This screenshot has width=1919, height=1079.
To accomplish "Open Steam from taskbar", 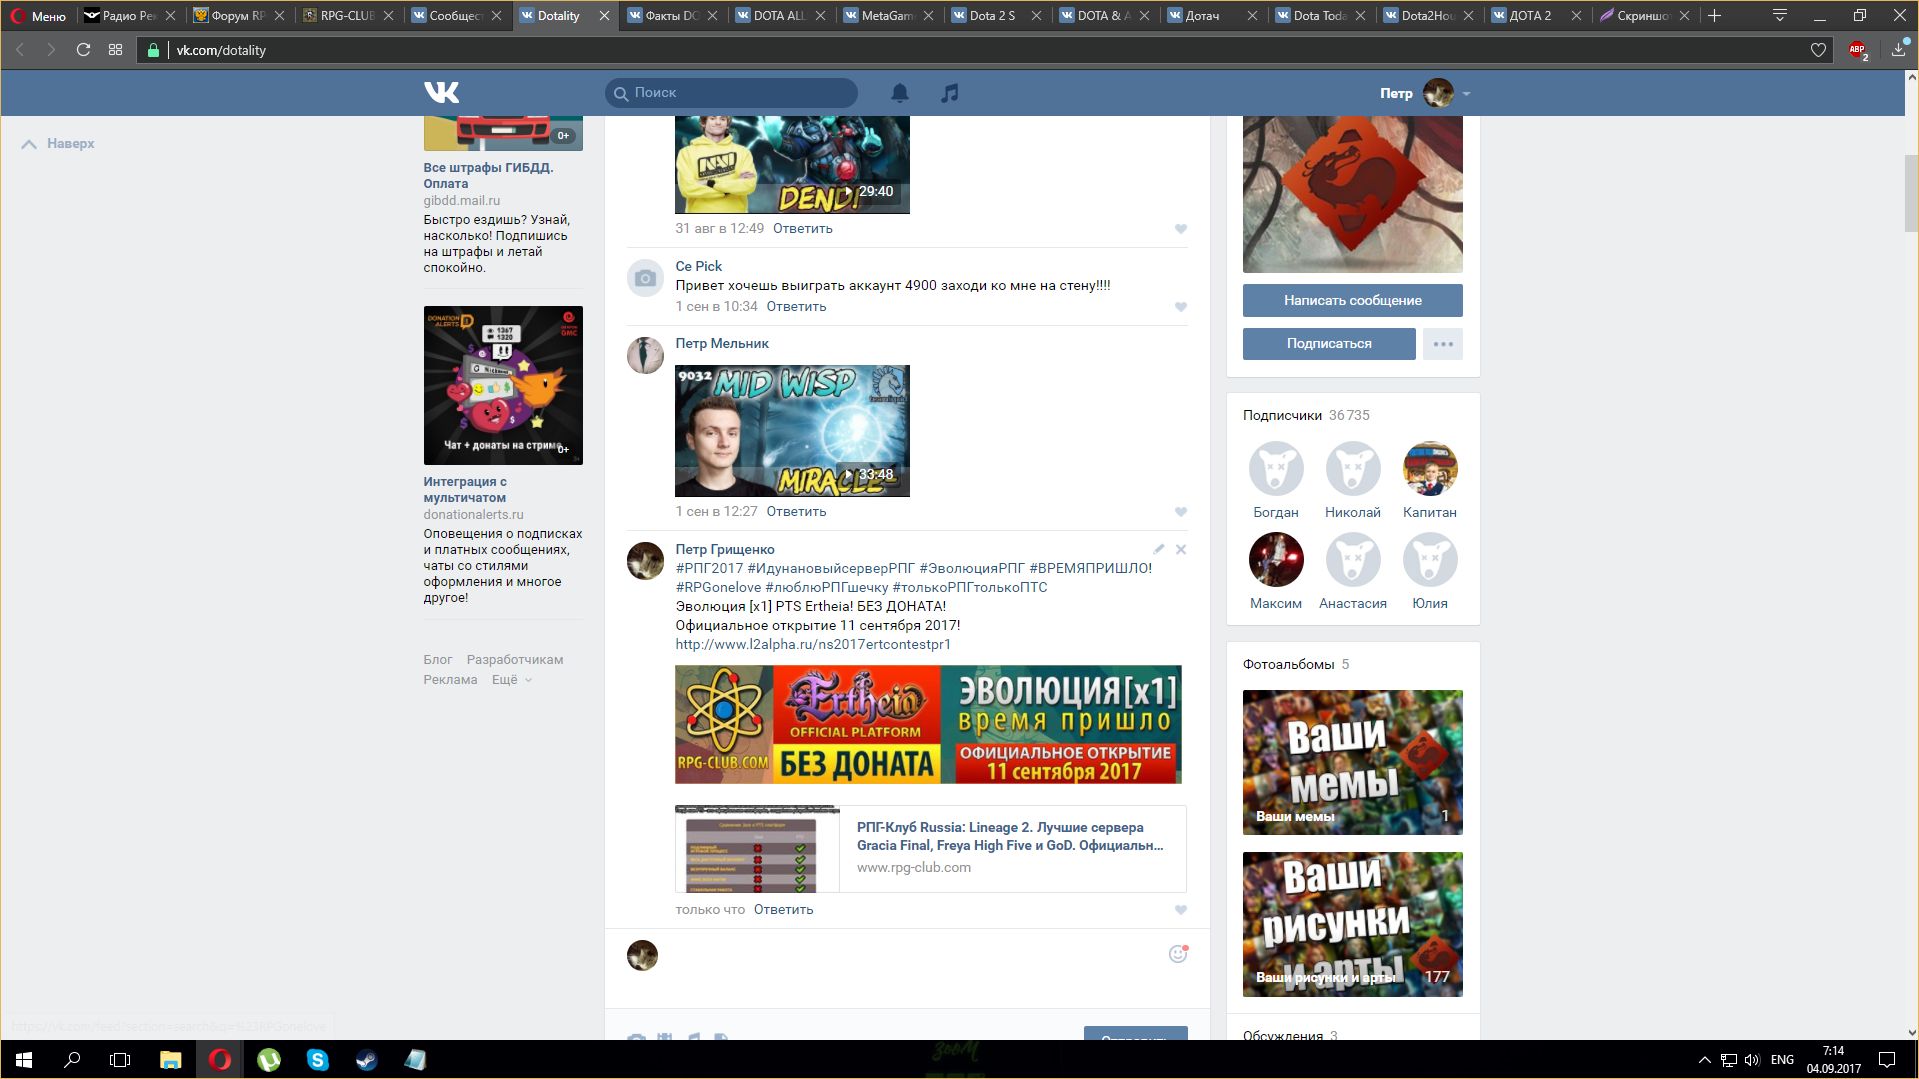I will click(367, 1060).
